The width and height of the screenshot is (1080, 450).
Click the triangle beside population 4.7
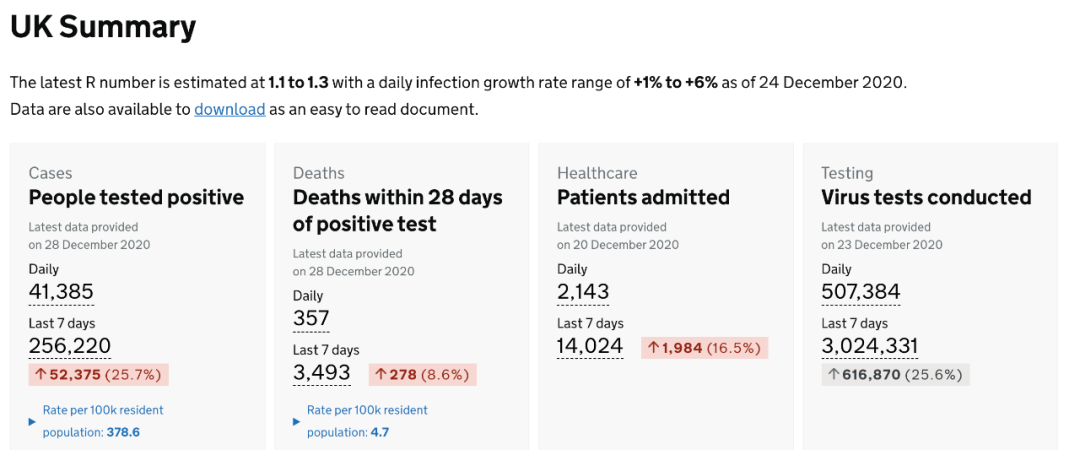tap(296, 422)
